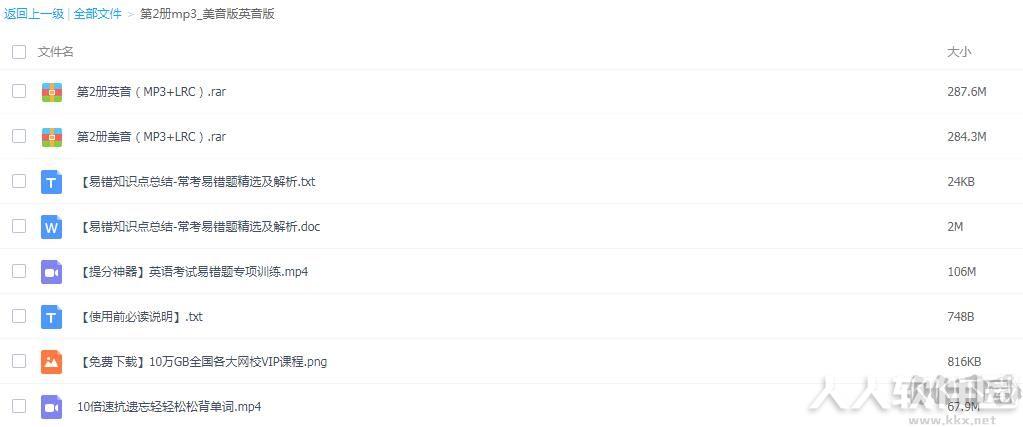Check the box for 第2册英音 rar file
This screenshot has height=427, width=1023.
[19, 91]
